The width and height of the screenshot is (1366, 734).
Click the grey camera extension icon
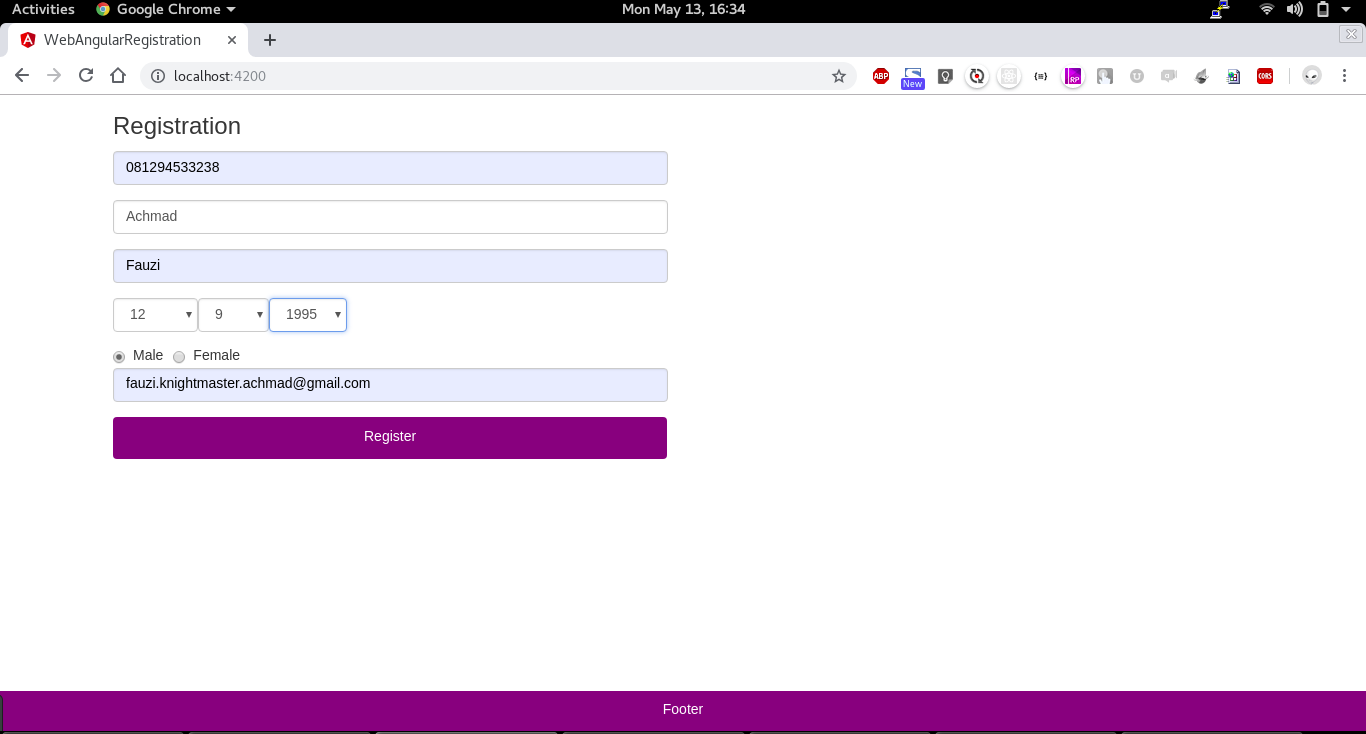point(1169,76)
